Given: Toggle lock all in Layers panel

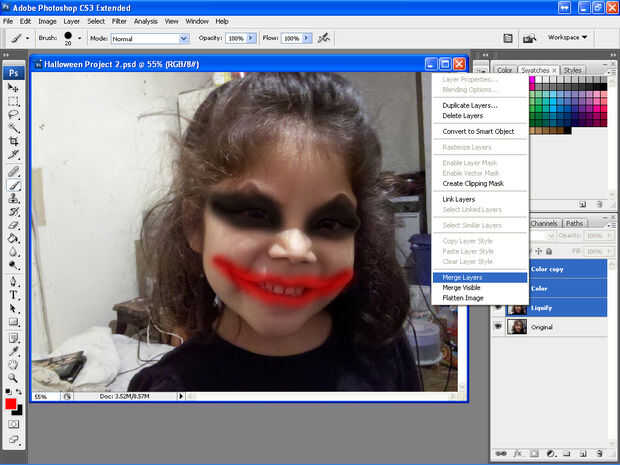Looking at the screenshot, I should pos(549,251).
